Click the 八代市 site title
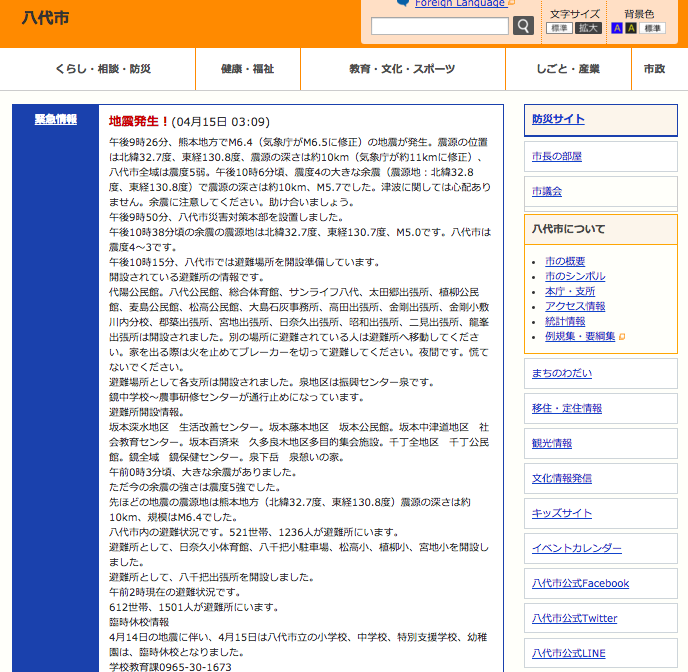This screenshot has height=672, width=688. 46,18
